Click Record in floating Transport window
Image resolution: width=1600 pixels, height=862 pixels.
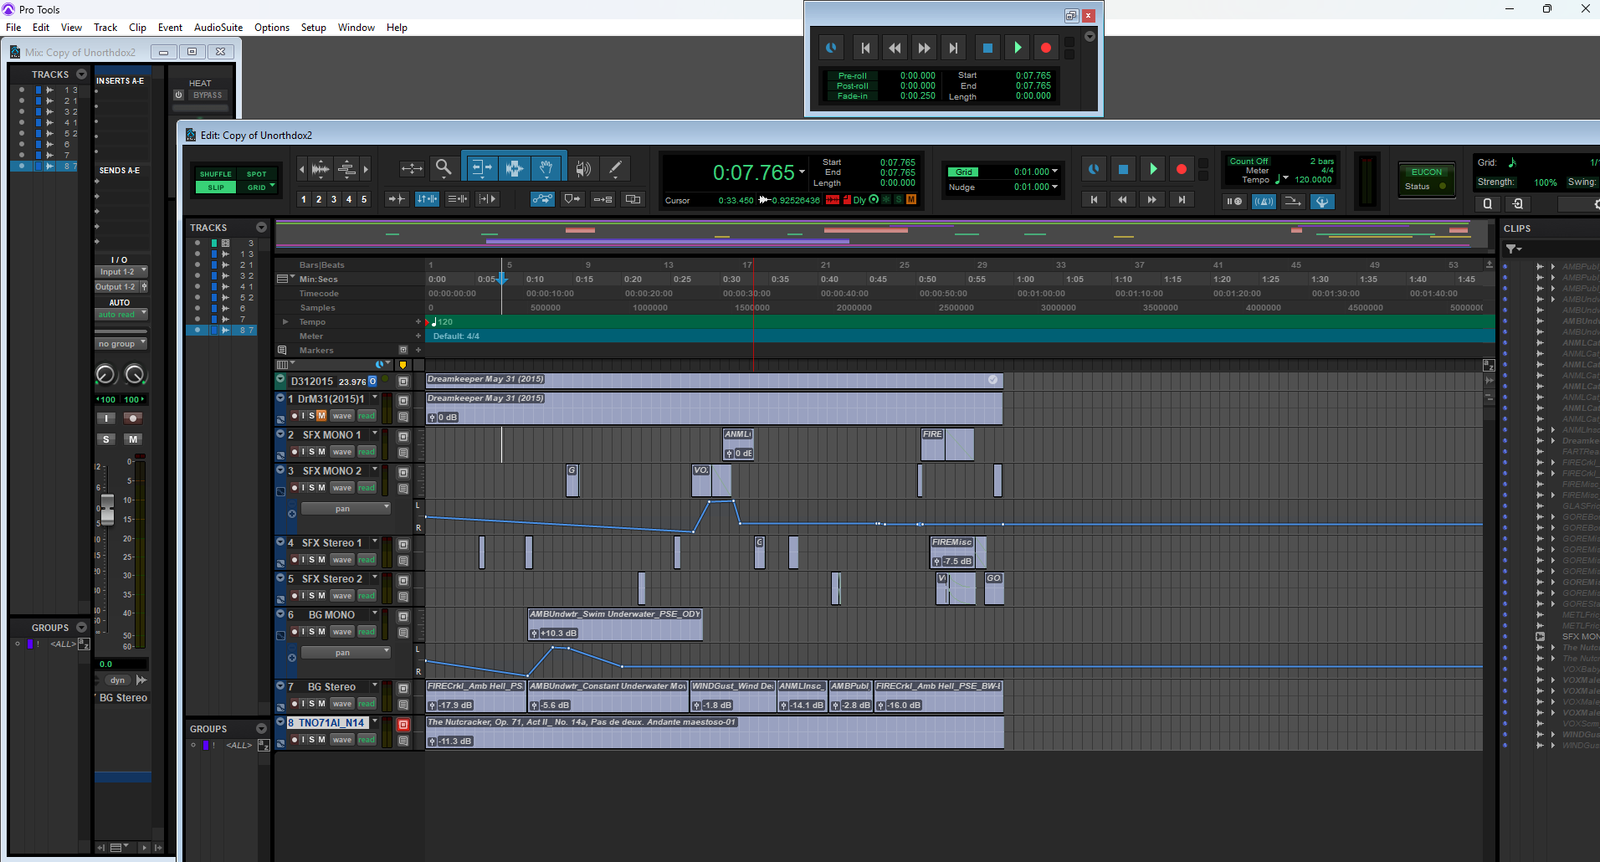tap(1046, 47)
